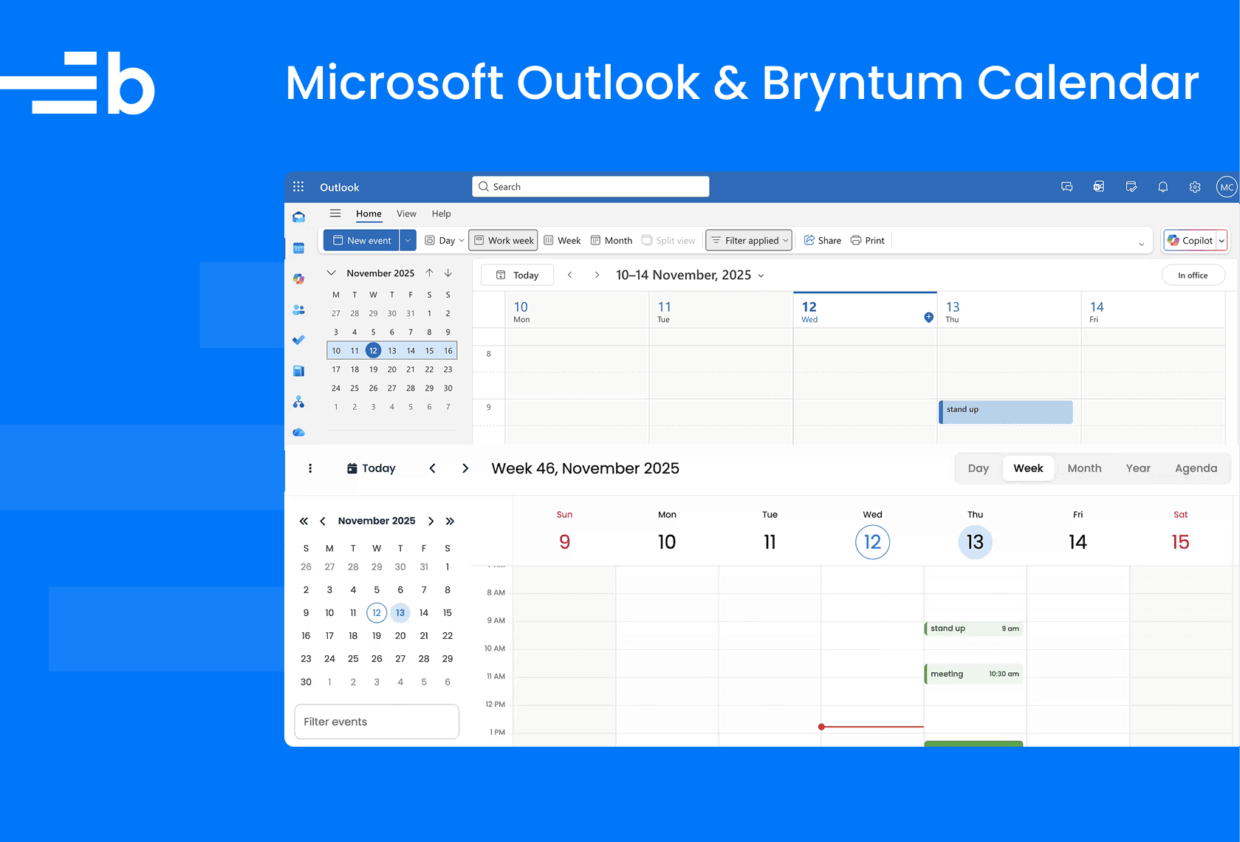Switch to the View ribbon tab
The image size is (1240, 842).
pos(406,214)
